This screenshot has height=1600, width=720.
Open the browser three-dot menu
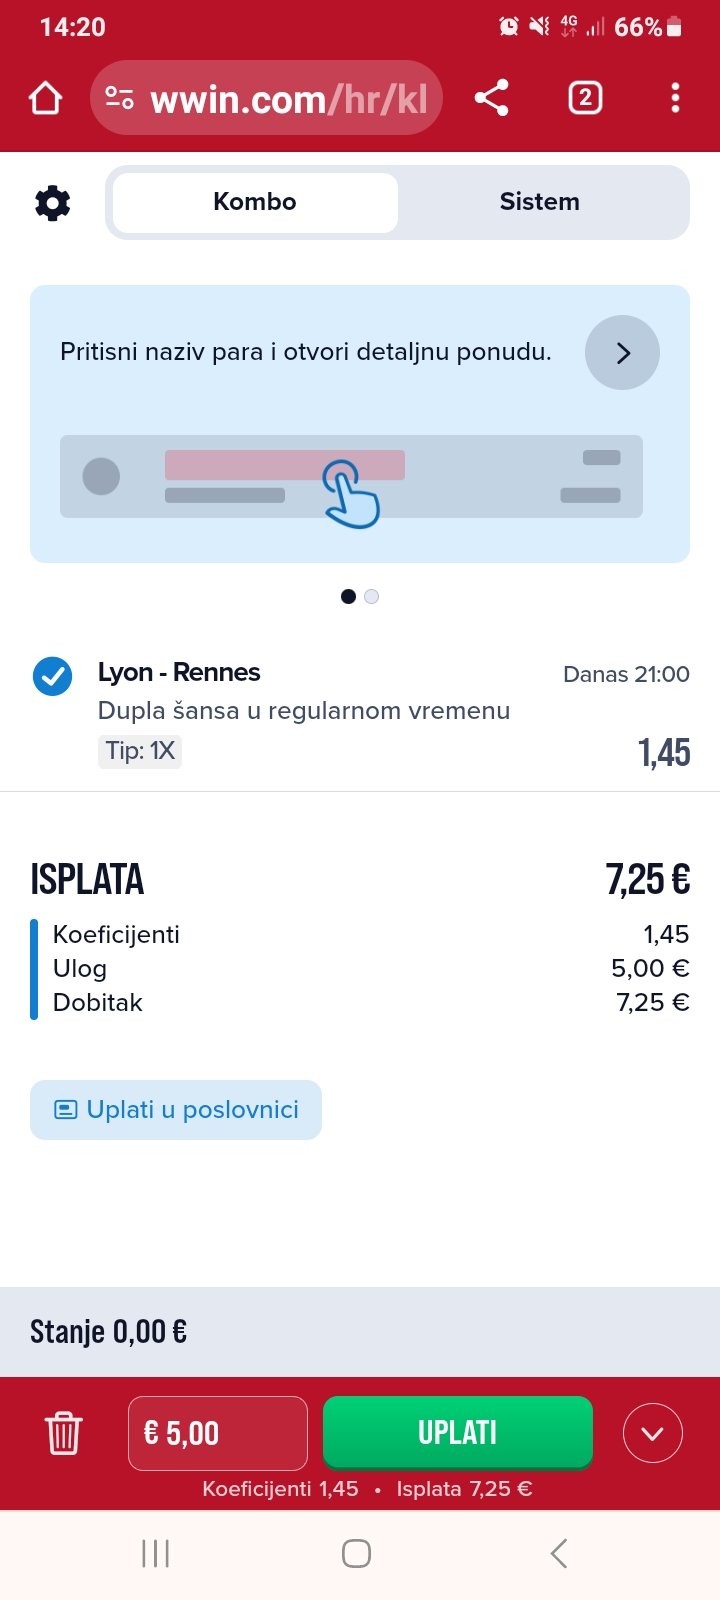tap(675, 98)
